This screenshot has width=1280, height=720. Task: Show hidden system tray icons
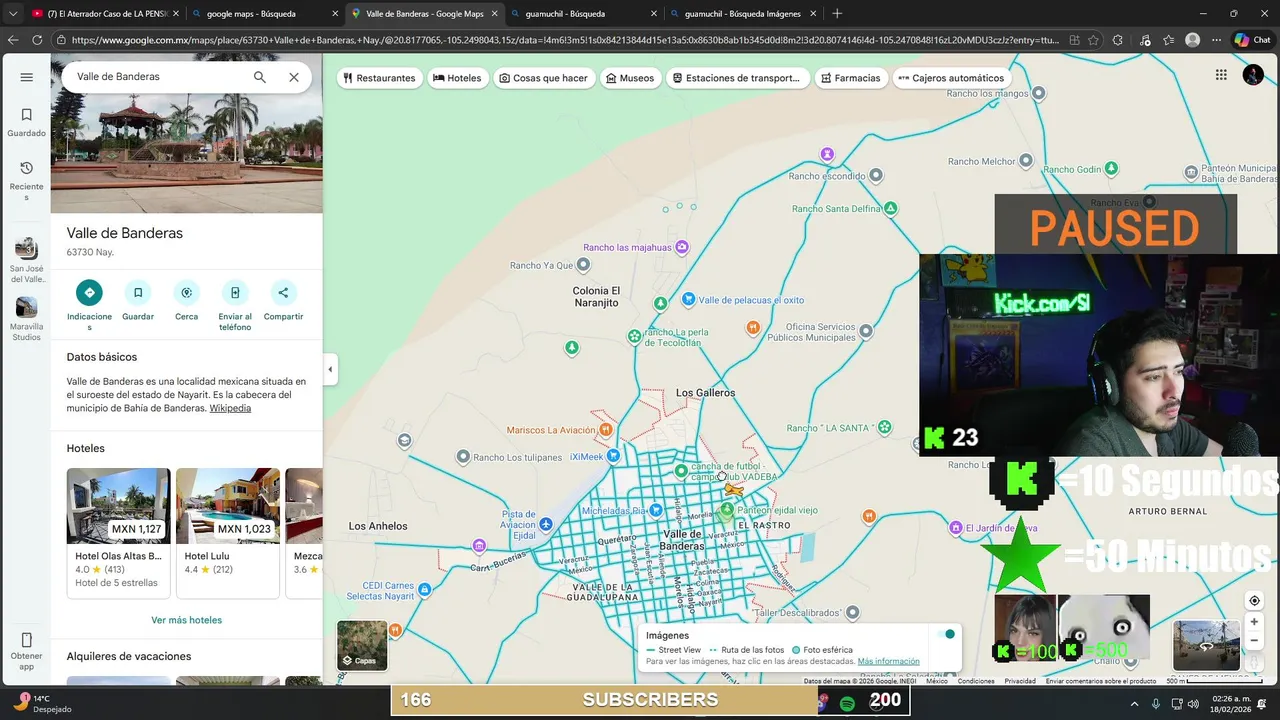coord(1134,704)
